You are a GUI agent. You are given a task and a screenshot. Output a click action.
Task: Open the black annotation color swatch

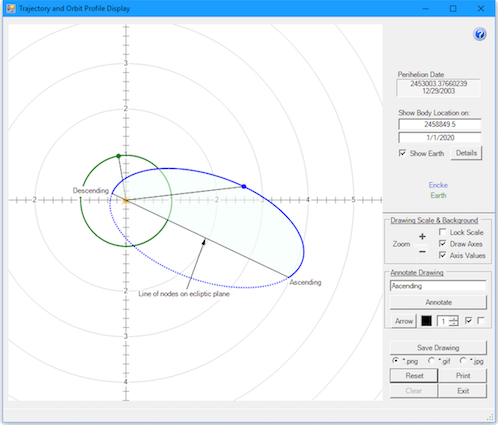click(426, 321)
